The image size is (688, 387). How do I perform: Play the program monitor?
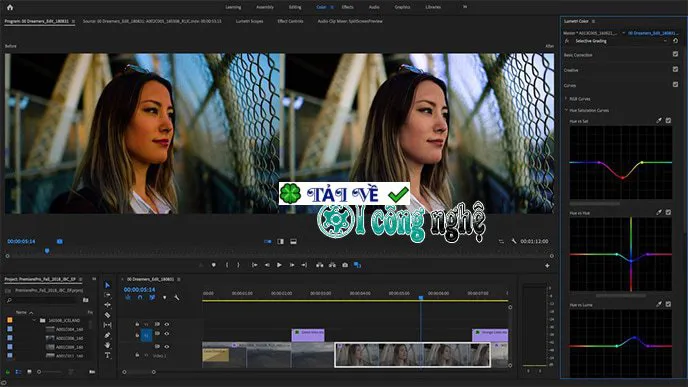coord(279,265)
